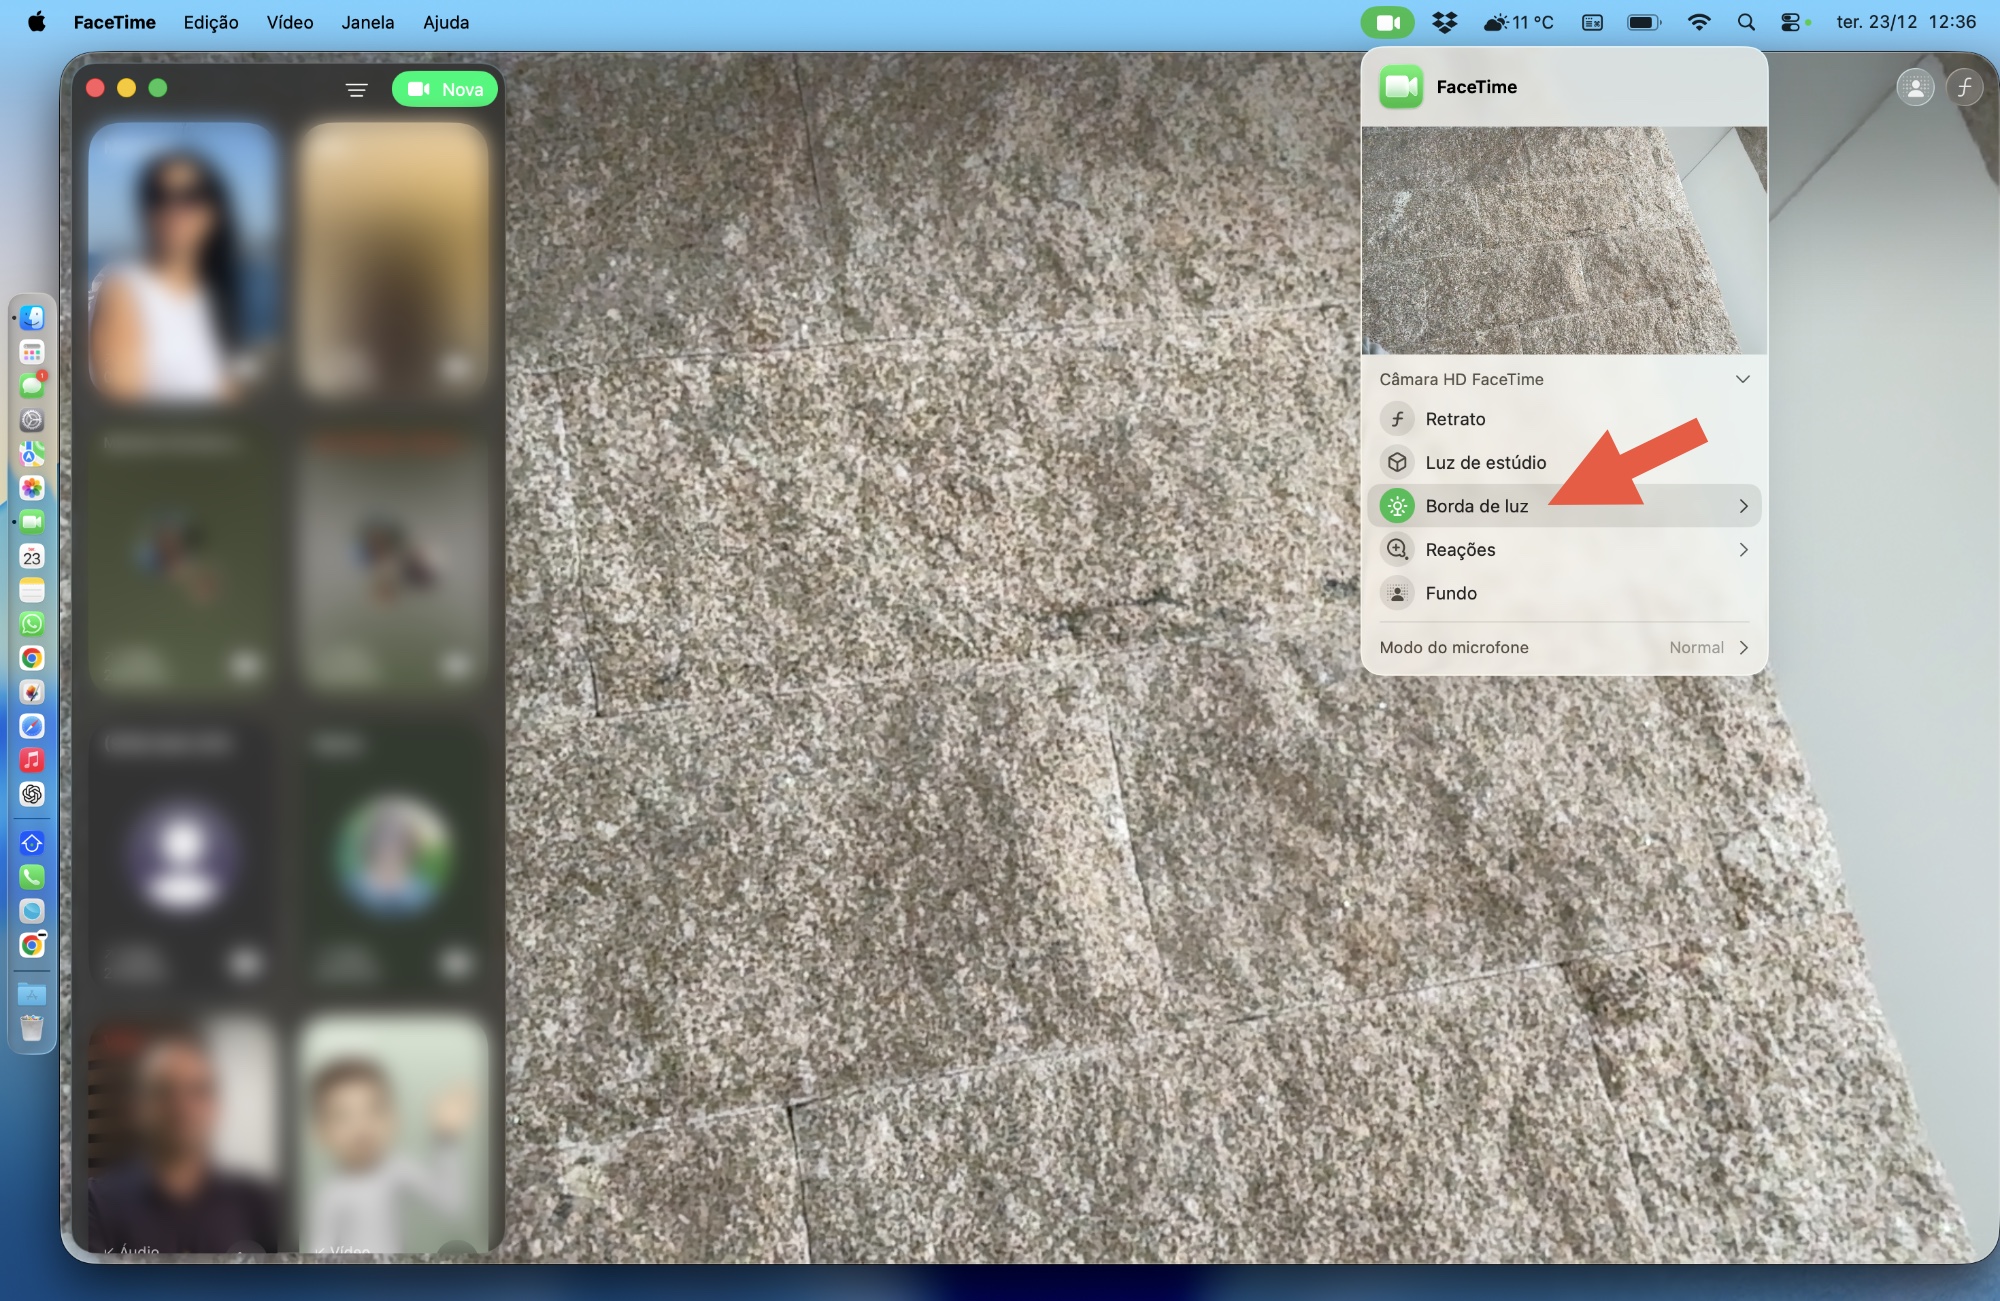The image size is (2000, 1301).
Task: Click the Dropbox menu bar icon
Action: click(x=1444, y=22)
